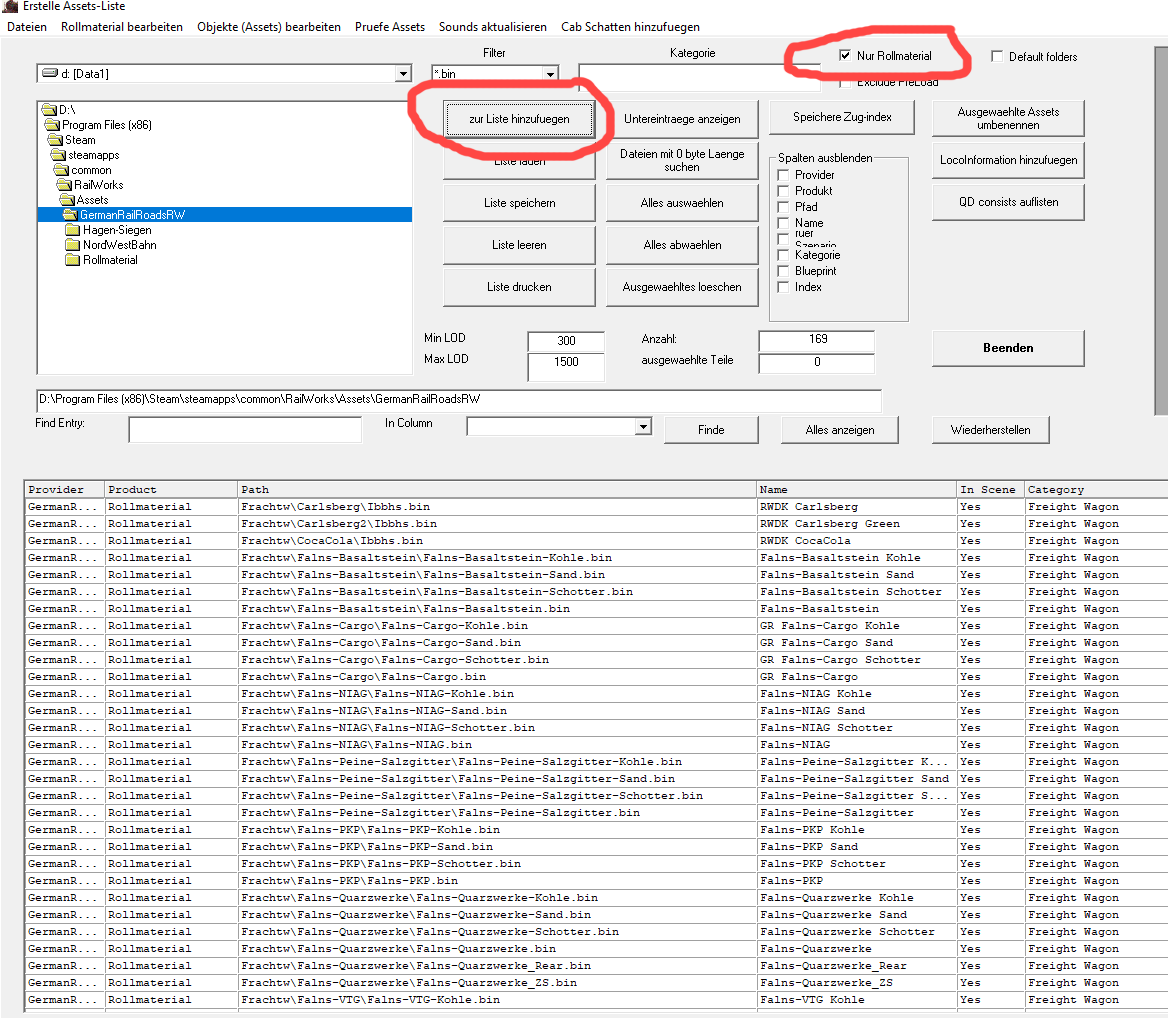The height and width of the screenshot is (1021, 1168).
Task: Click the RailWorks folder icon
Action: (64, 185)
